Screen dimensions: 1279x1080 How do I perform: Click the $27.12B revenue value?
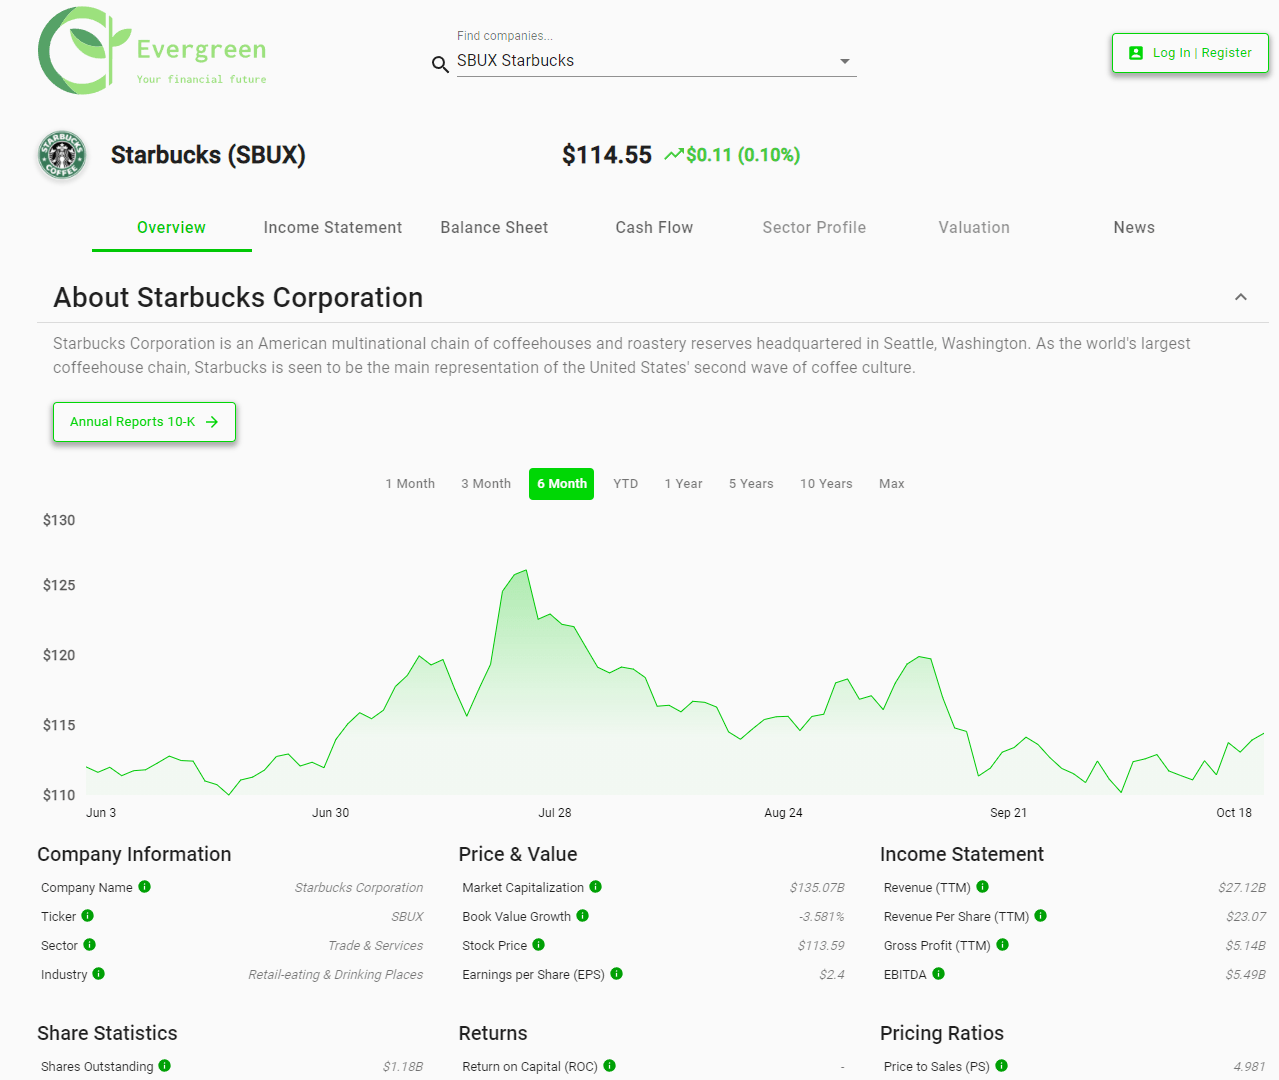click(x=1242, y=888)
